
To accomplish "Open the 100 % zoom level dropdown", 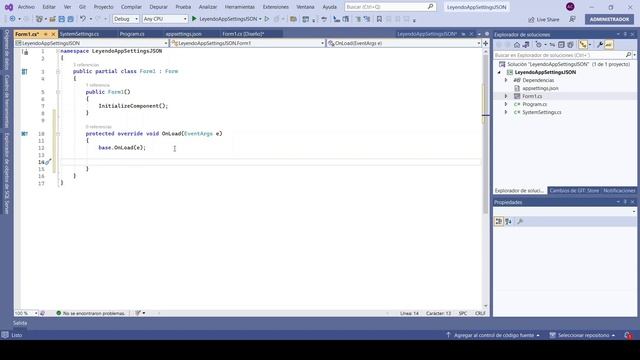I will [26, 313].
